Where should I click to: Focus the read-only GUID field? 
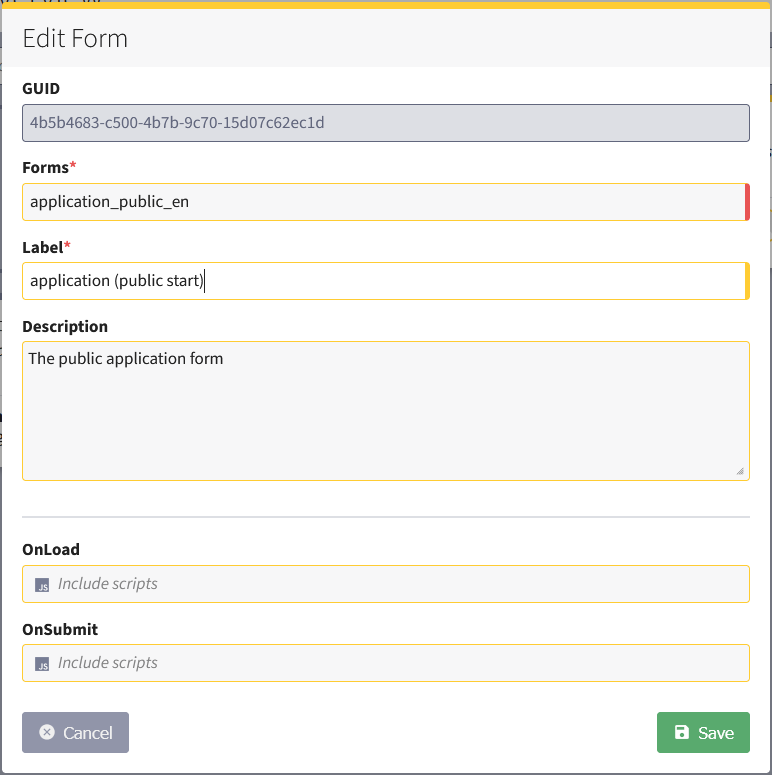pos(386,123)
